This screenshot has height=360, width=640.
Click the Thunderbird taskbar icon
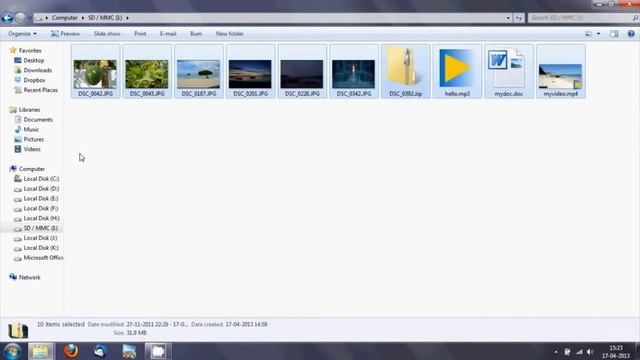click(100, 351)
